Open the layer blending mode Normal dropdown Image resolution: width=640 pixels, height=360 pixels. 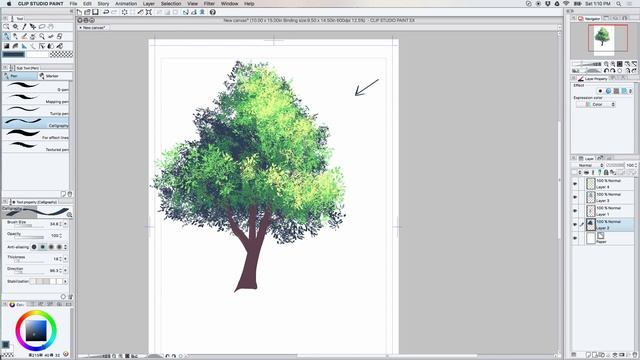(591, 165)
